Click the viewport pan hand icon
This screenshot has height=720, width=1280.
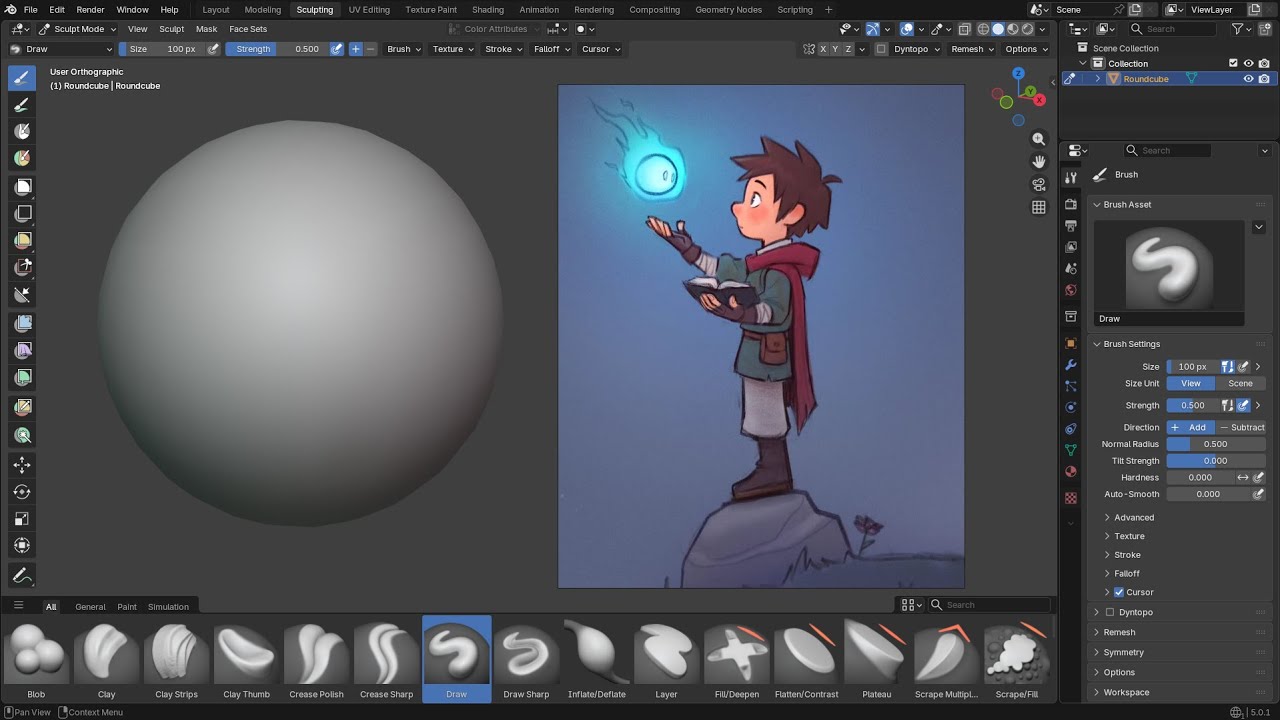(x=1039, y=162)
